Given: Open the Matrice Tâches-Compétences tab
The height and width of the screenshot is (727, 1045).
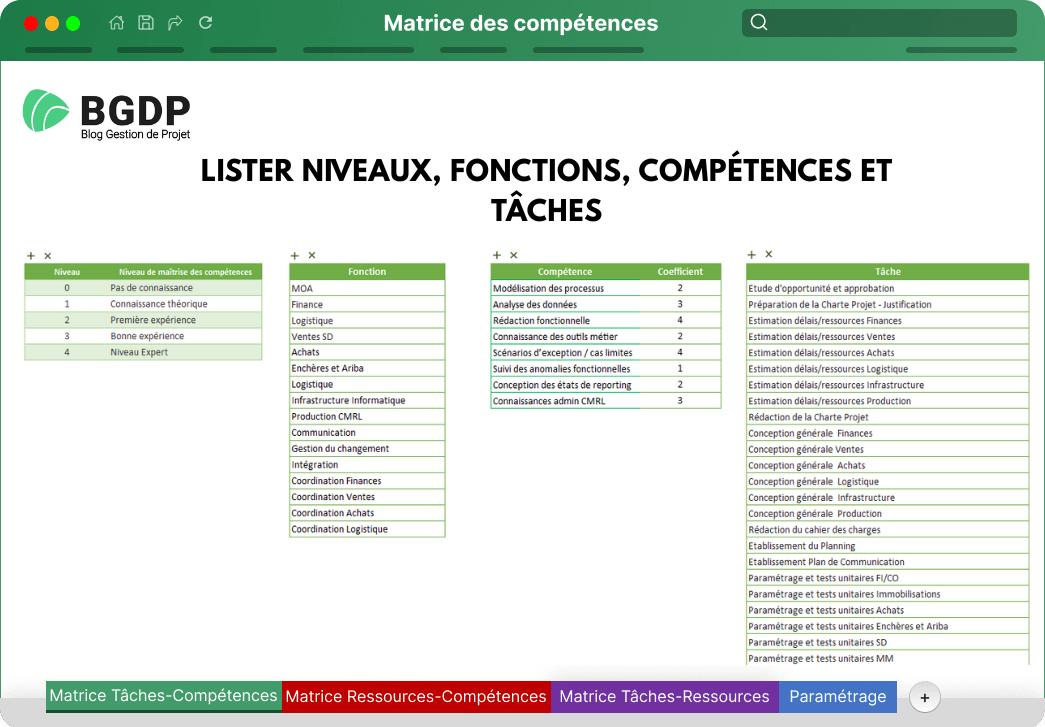Looking at the screenshot, I should pyautogui.click(x=163, y=696).
